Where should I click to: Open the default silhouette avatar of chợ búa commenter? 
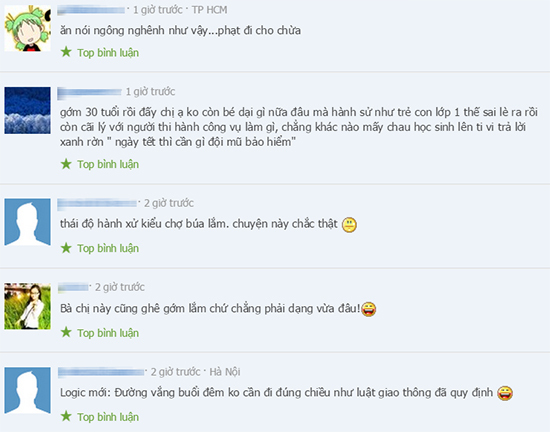[x=27, y=222]
